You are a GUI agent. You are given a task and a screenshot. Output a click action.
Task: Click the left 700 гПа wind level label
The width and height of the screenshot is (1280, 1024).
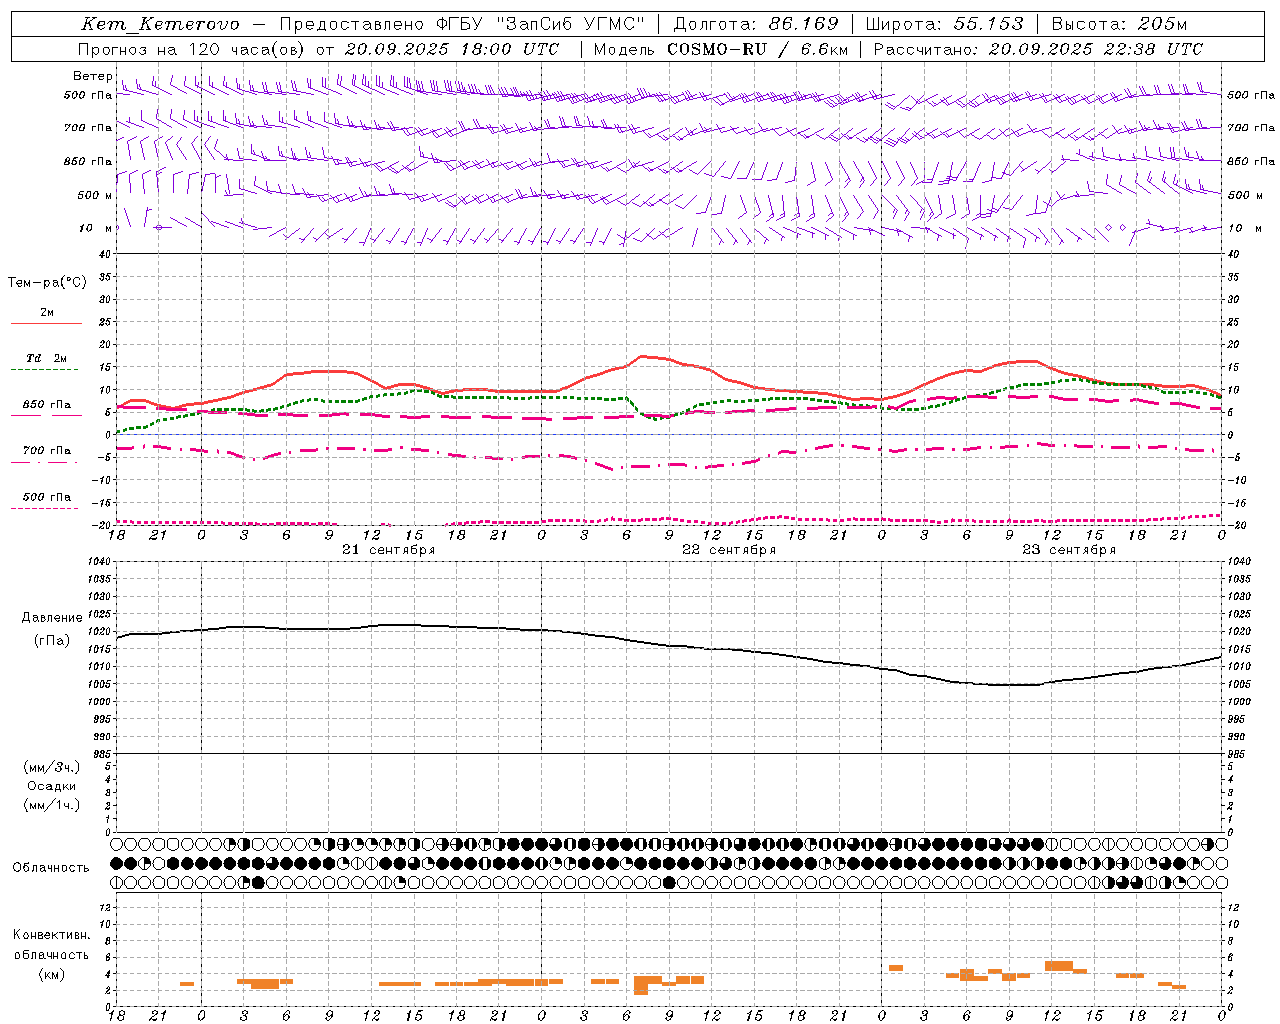(x=88, y=128)
